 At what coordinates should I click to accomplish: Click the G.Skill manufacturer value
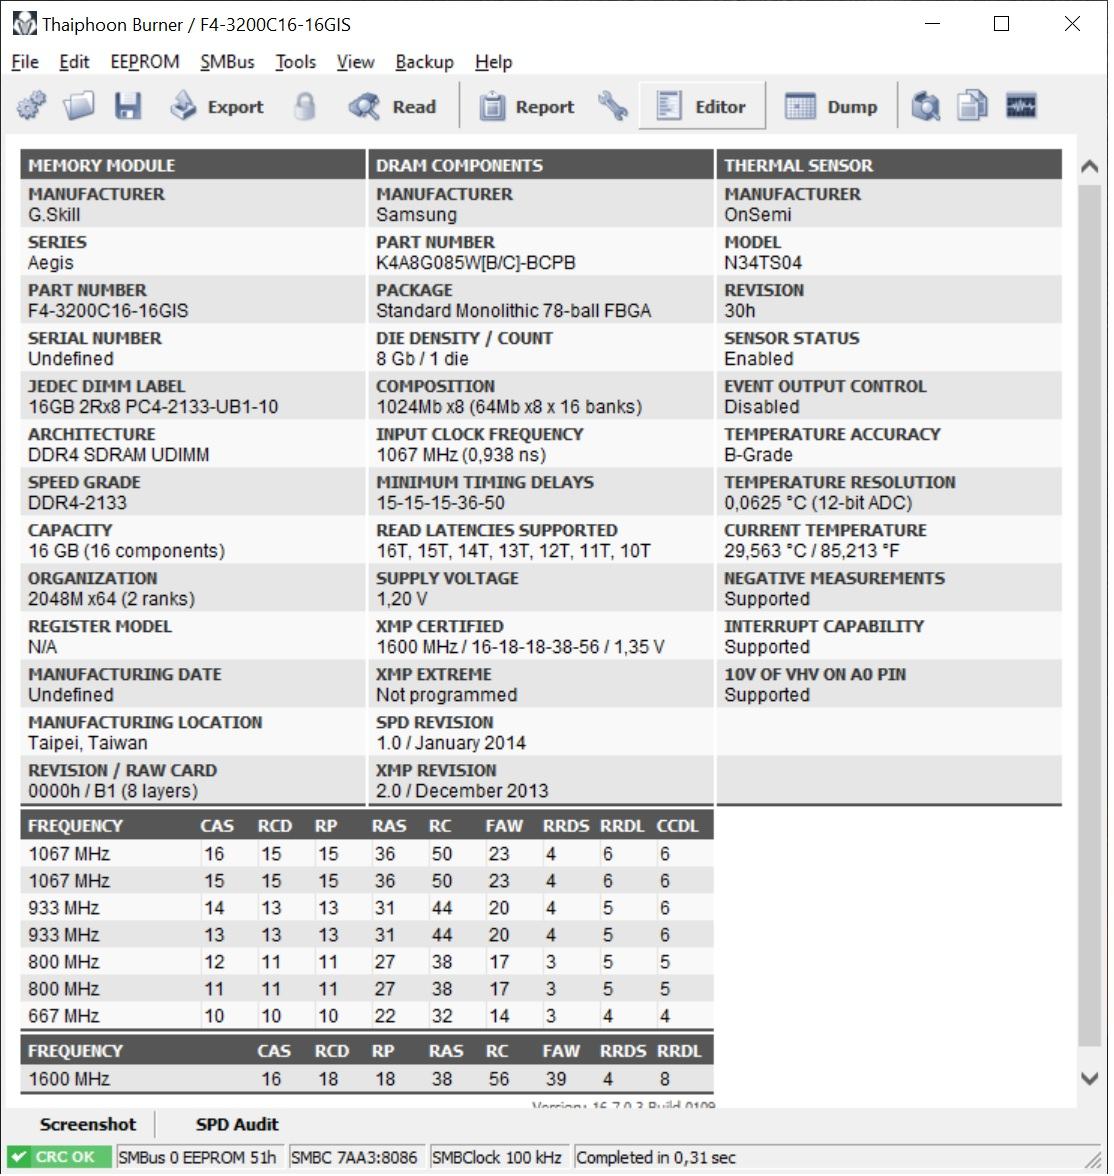coord(54,214)
